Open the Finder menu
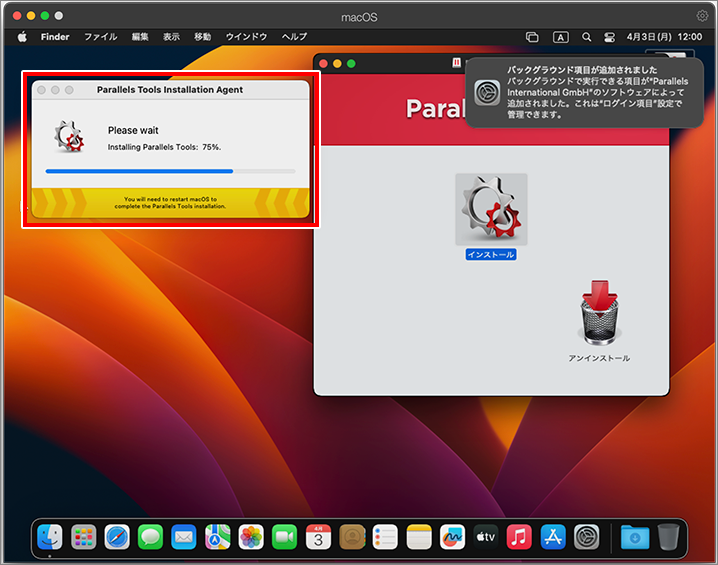 pos(55,37)
